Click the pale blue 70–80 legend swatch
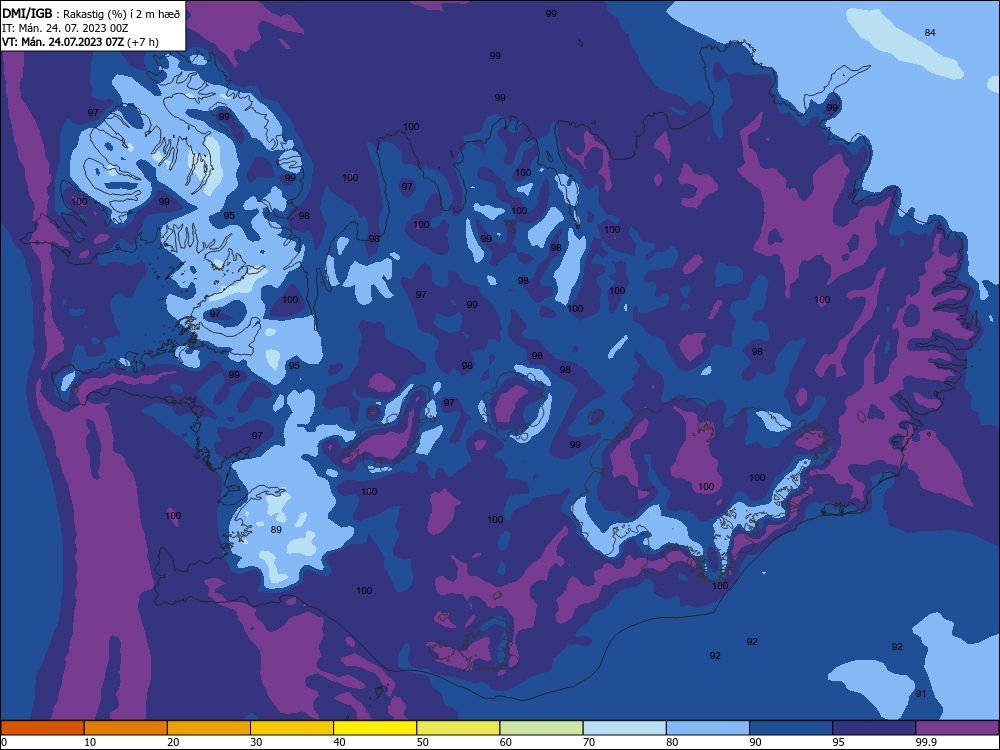The width and height of the screenshot is (1000, 750). (625, 728)
